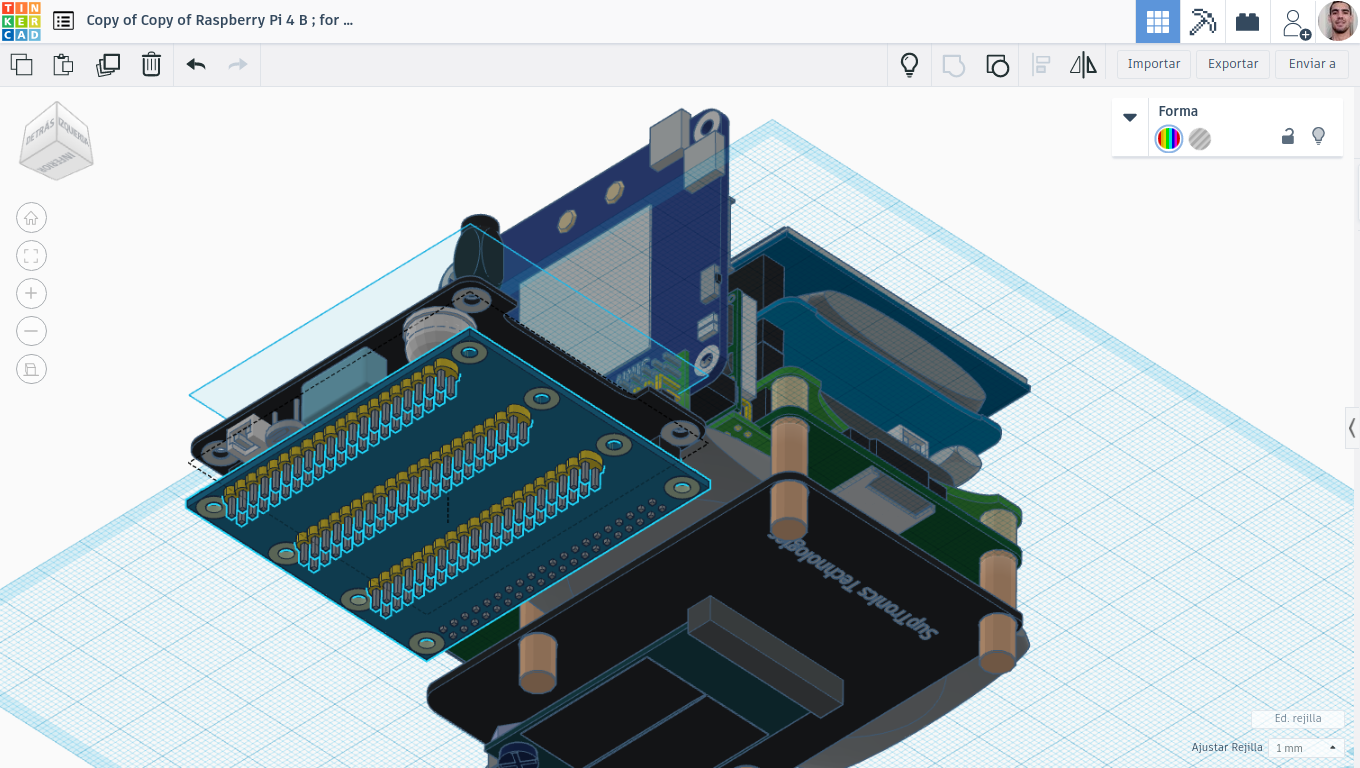Undo the last action
The image size is (1360, 768).
(x=196, y=65)
